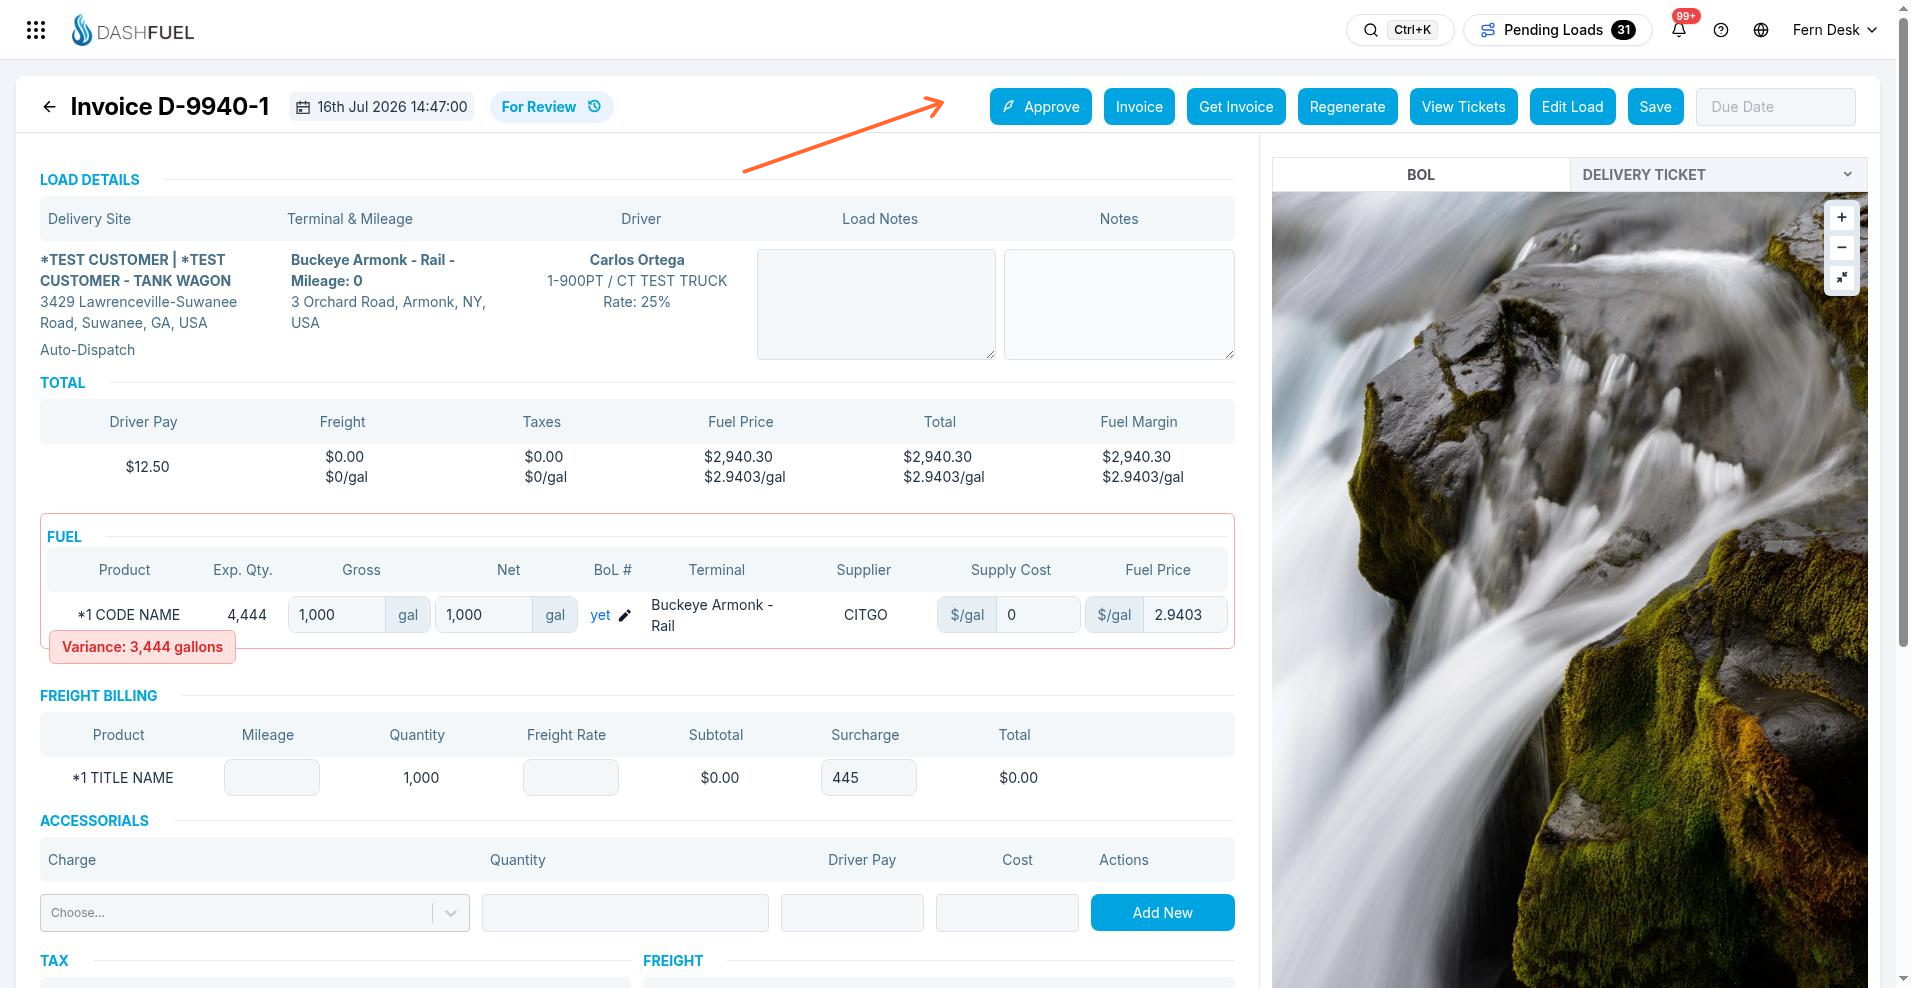This screenshot has width=1911, height=988.
Task: Click the freight Mileage input
Action: (x=272, y=778)
